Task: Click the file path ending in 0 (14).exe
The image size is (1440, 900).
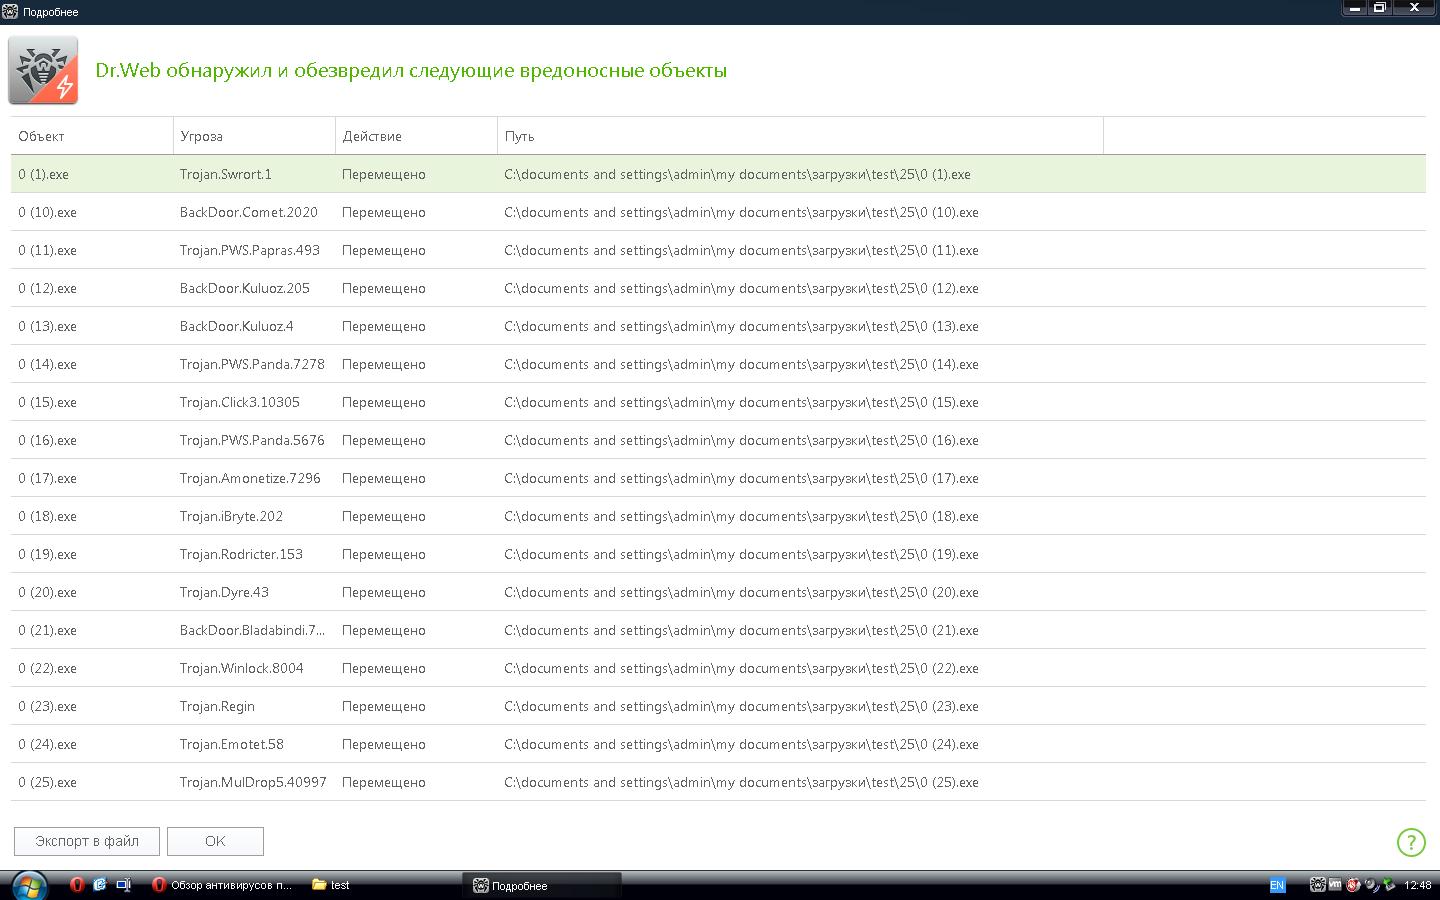Action: tap(741, 364)
